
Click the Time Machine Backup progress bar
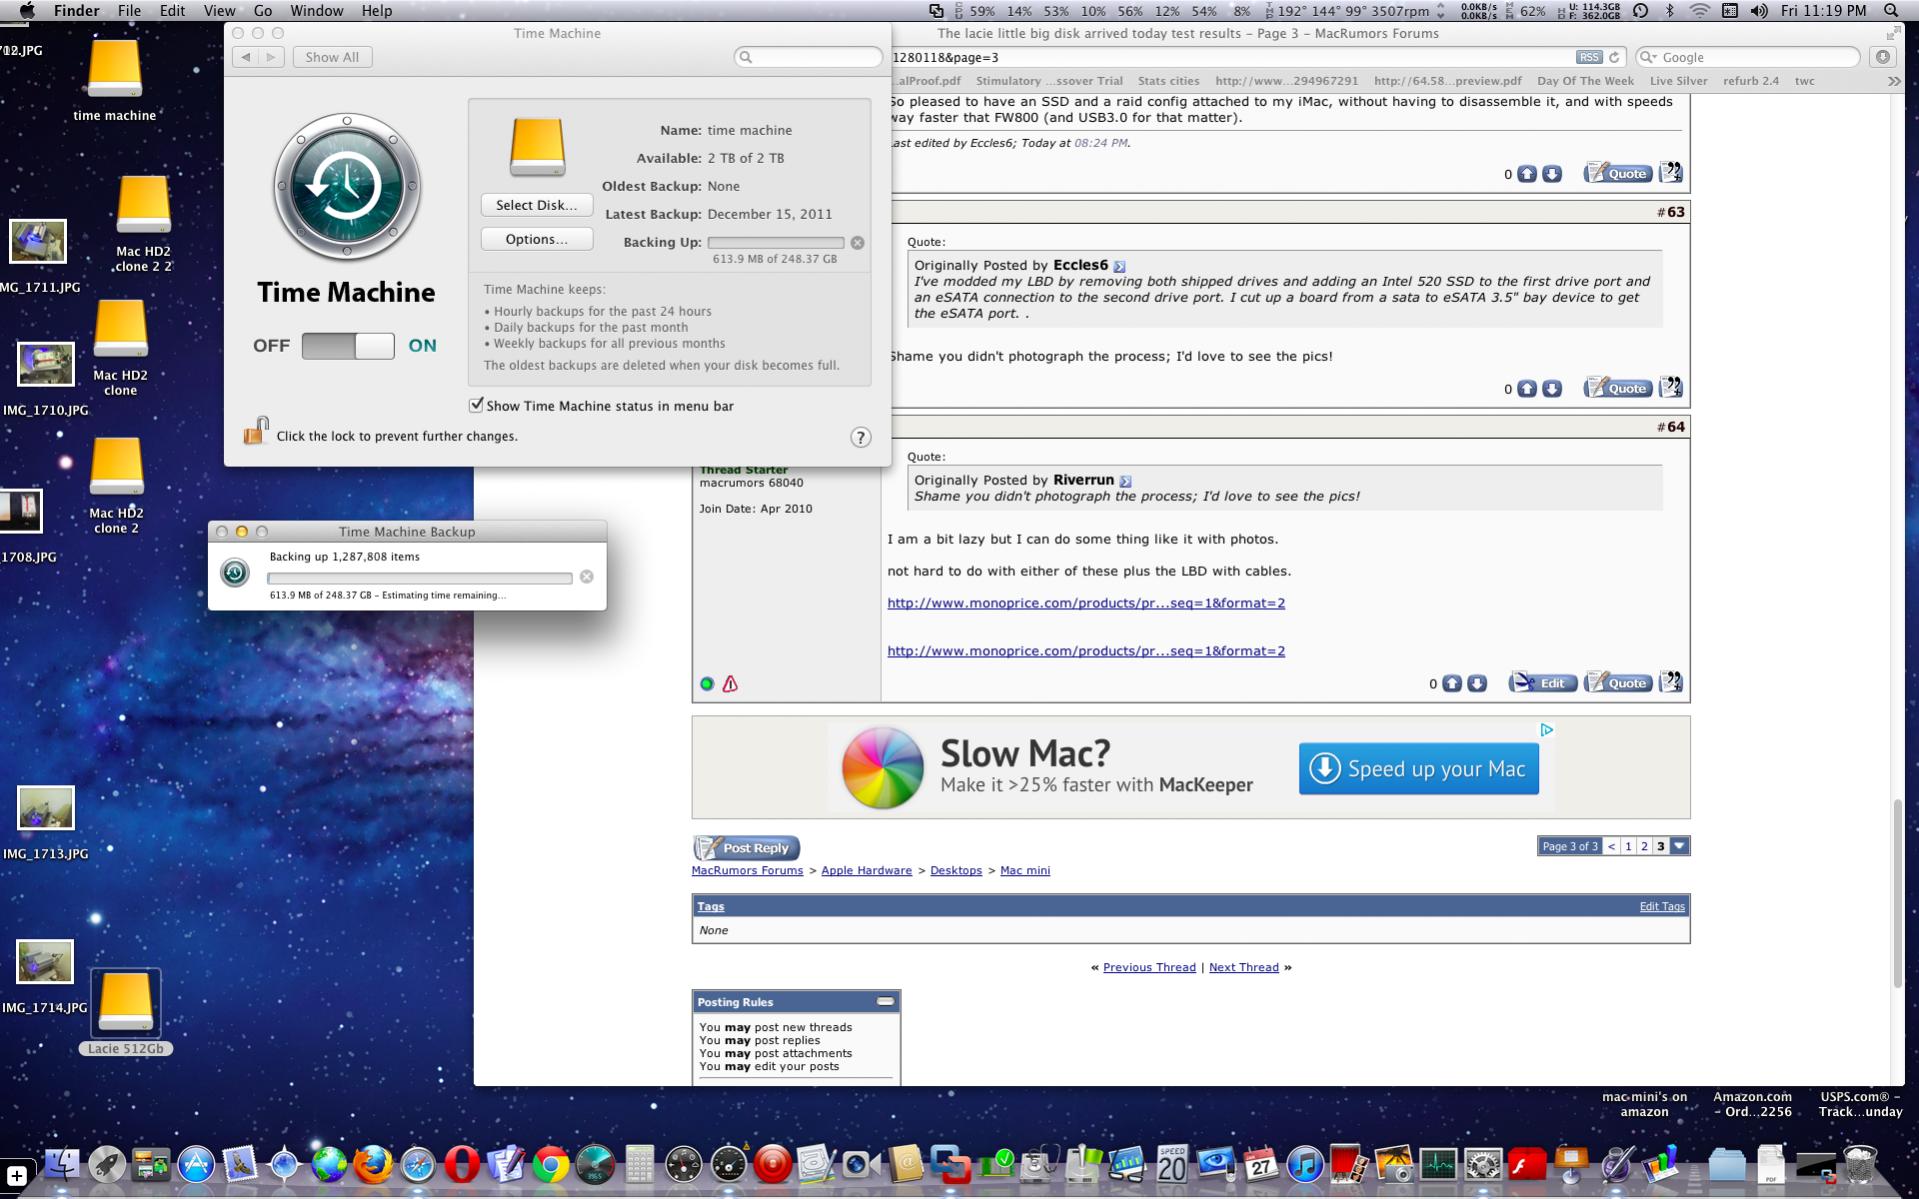420,578
